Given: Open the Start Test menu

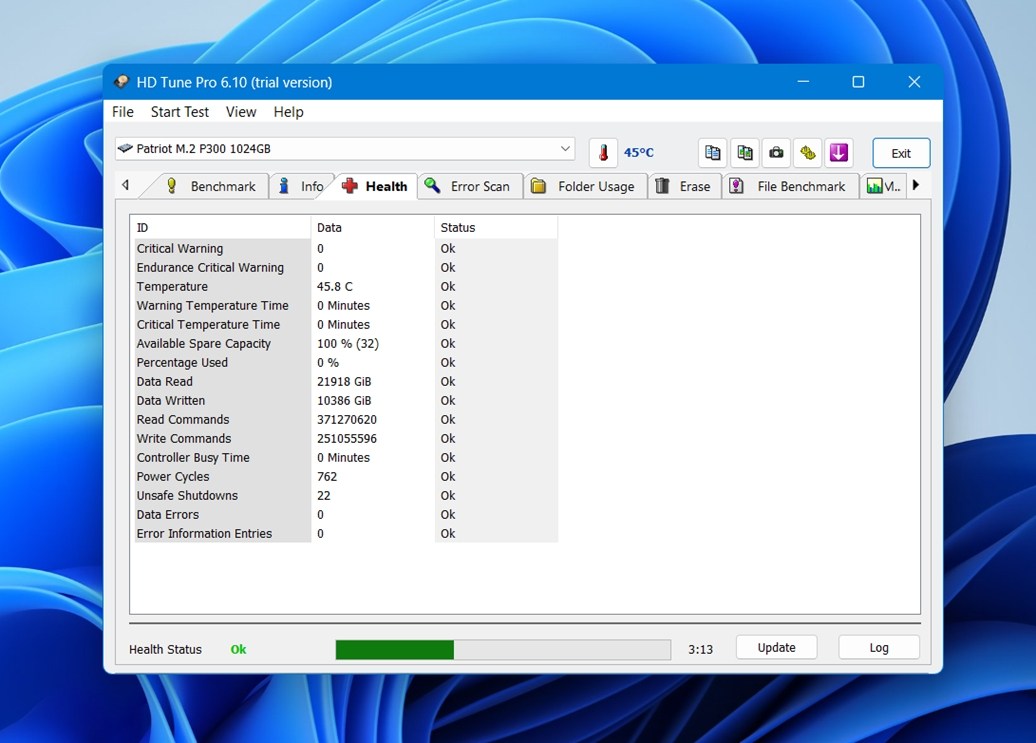Looking at the screenshot, I should 180,112.
